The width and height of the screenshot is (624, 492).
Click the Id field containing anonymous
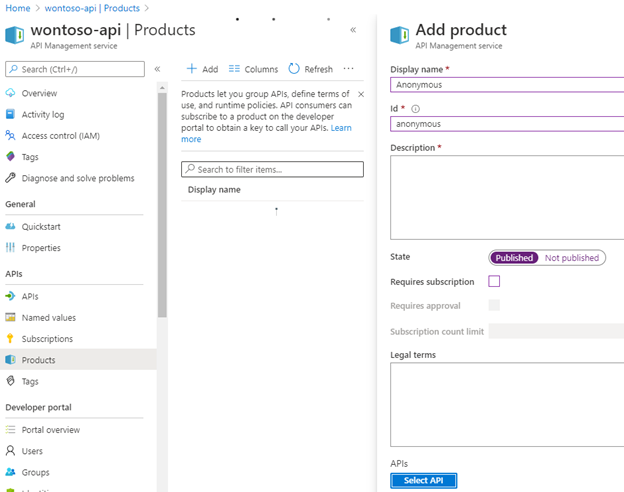(x=507, y=124)
